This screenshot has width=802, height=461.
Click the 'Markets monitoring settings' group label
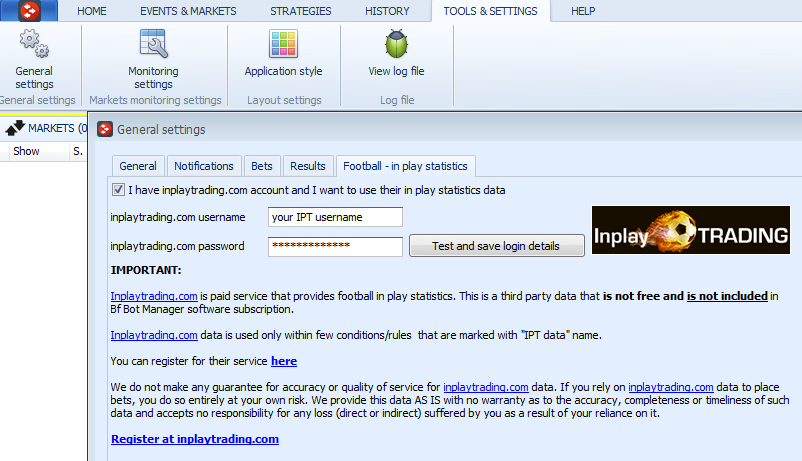155,100
